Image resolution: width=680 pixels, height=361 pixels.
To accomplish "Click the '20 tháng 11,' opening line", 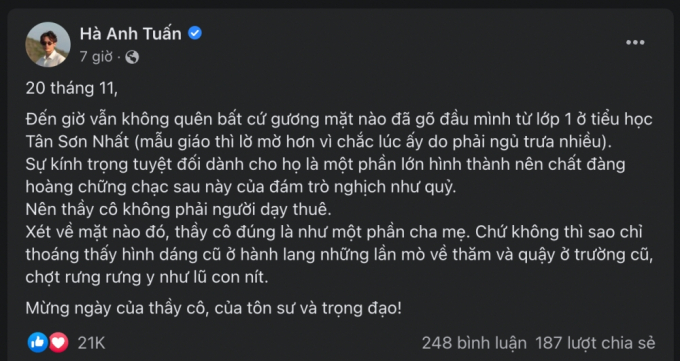I will tap(72, 89).
